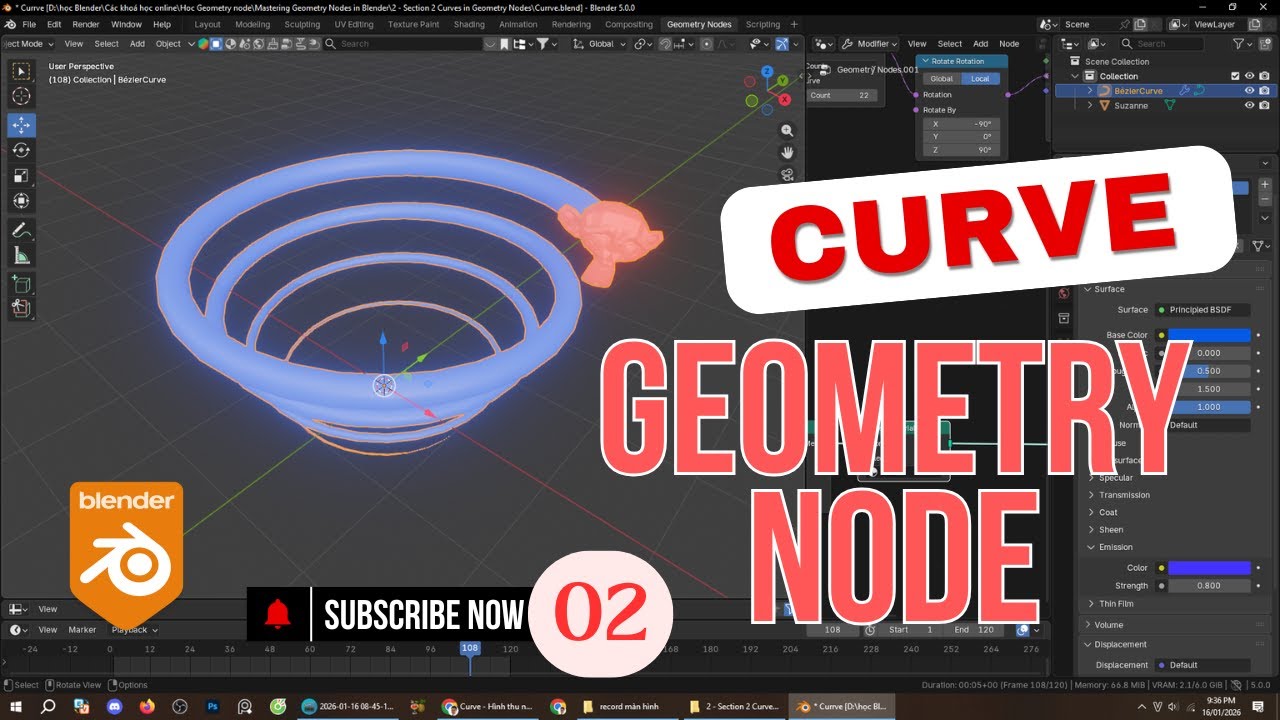Open the File menu

tap(28, 24)
